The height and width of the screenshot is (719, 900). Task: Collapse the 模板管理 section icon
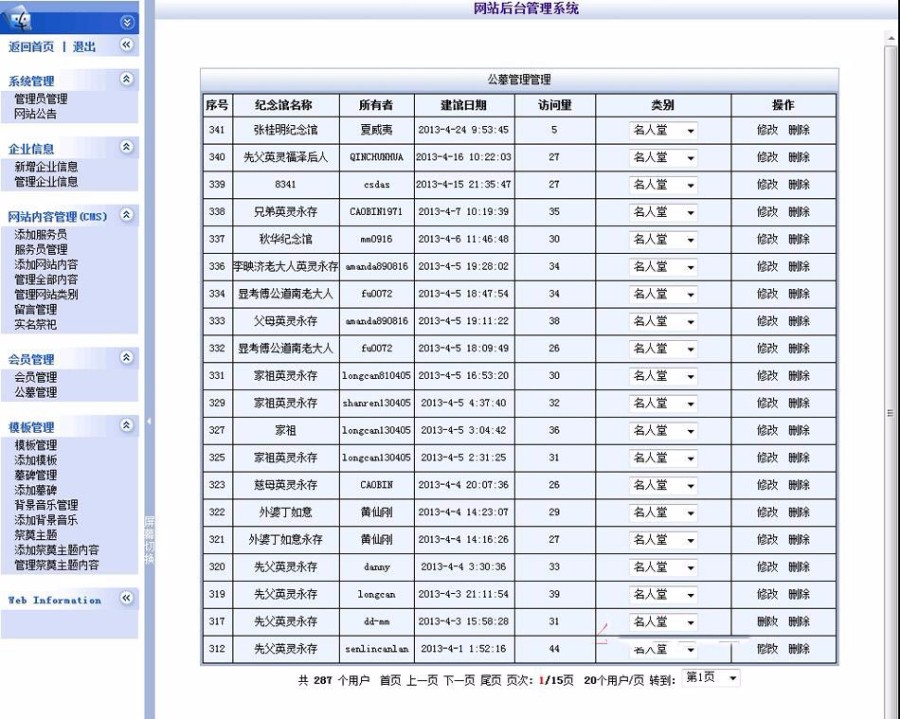[x=127, y=426]
